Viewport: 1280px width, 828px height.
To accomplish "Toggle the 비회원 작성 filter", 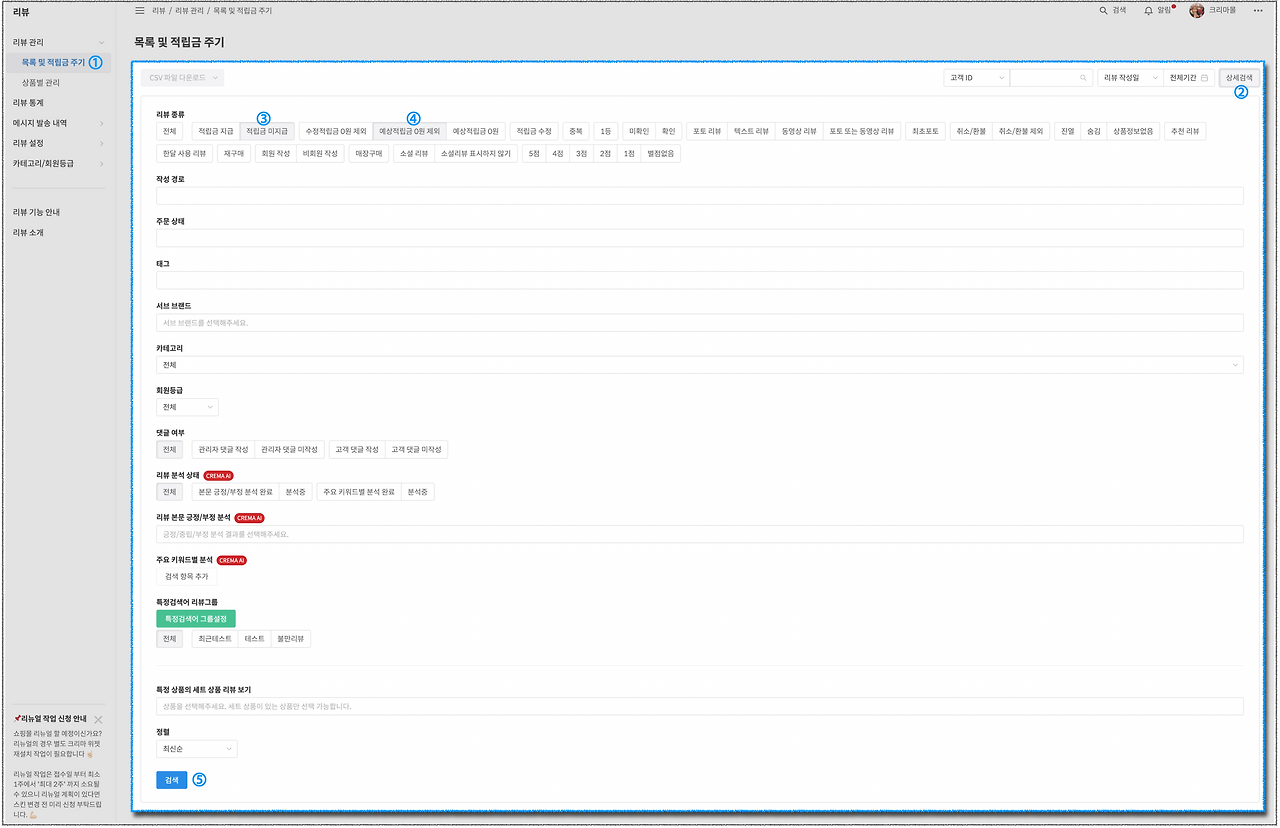I will [x=320, y=154].
